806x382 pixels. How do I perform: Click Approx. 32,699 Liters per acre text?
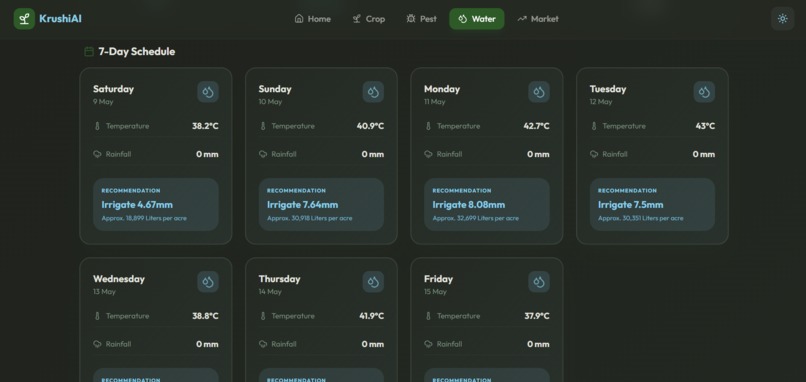pos(475,218)
